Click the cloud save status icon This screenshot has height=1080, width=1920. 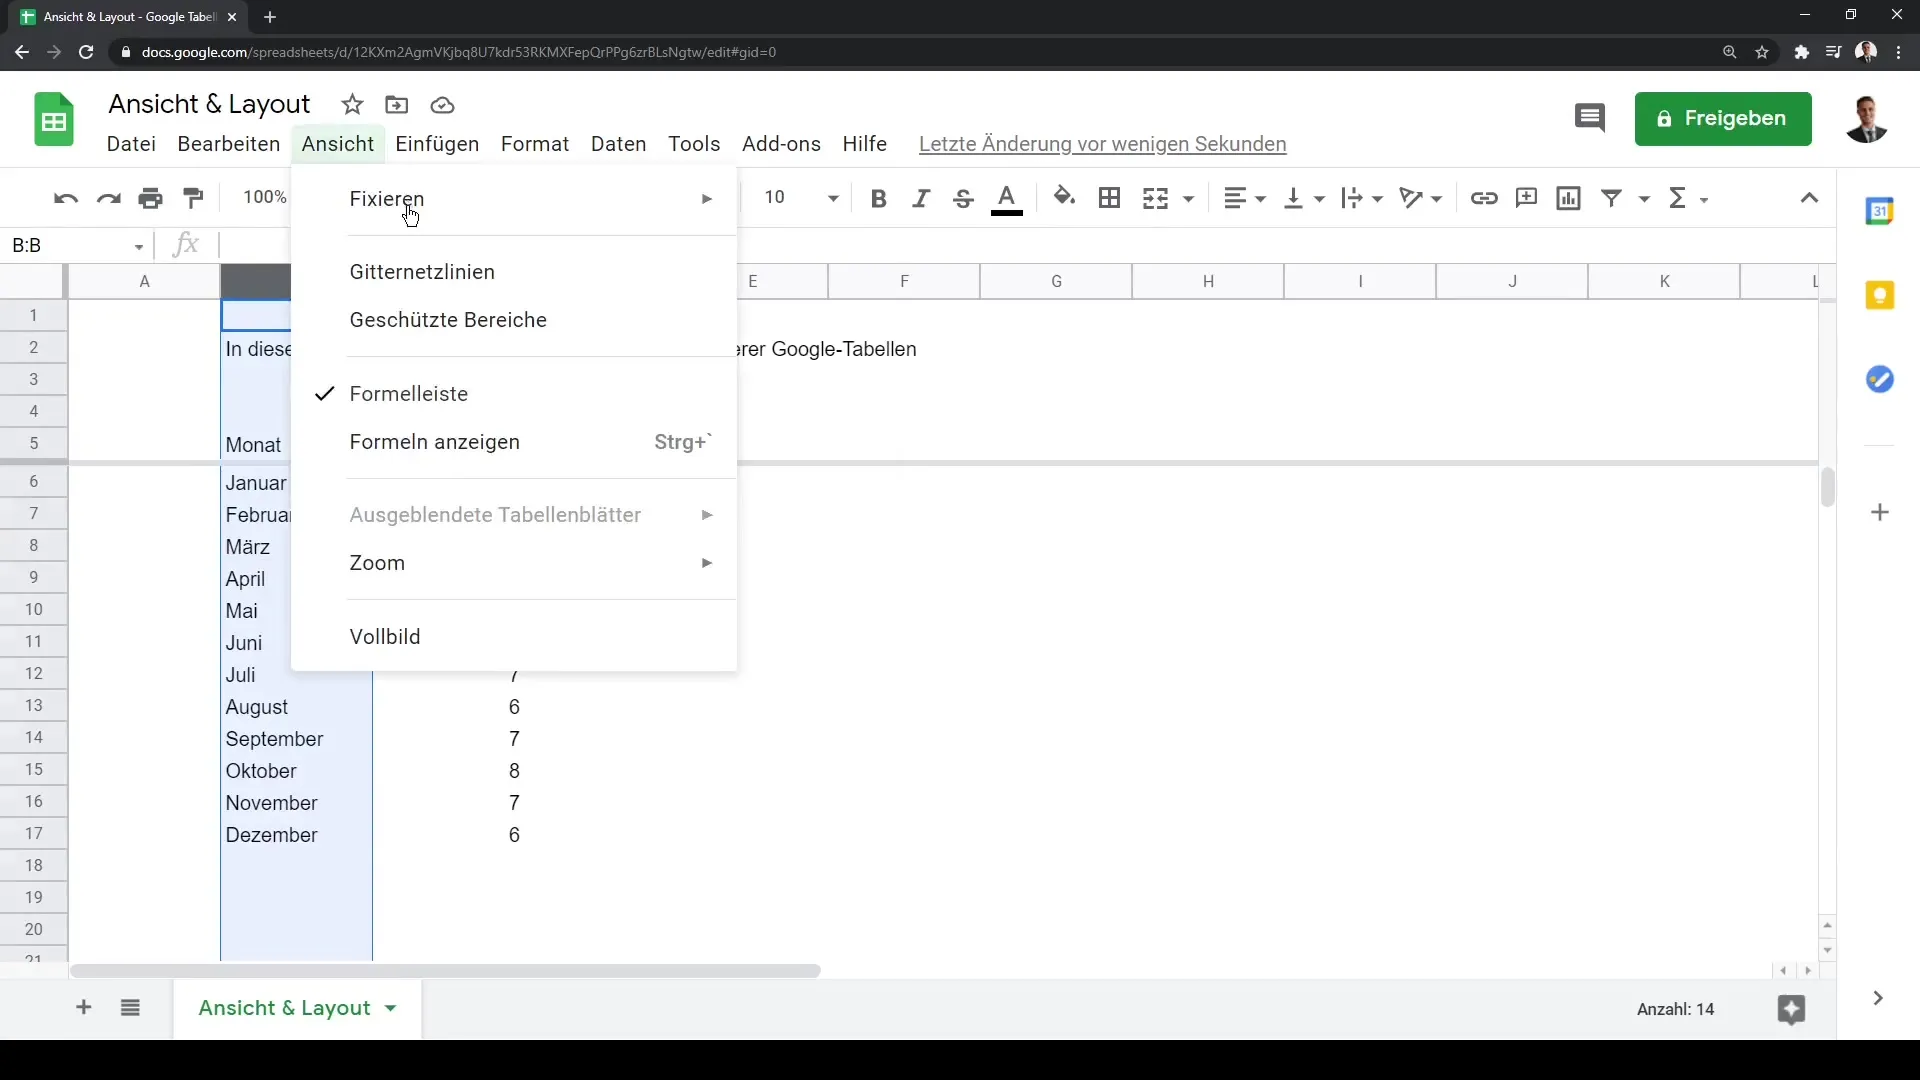443,105
